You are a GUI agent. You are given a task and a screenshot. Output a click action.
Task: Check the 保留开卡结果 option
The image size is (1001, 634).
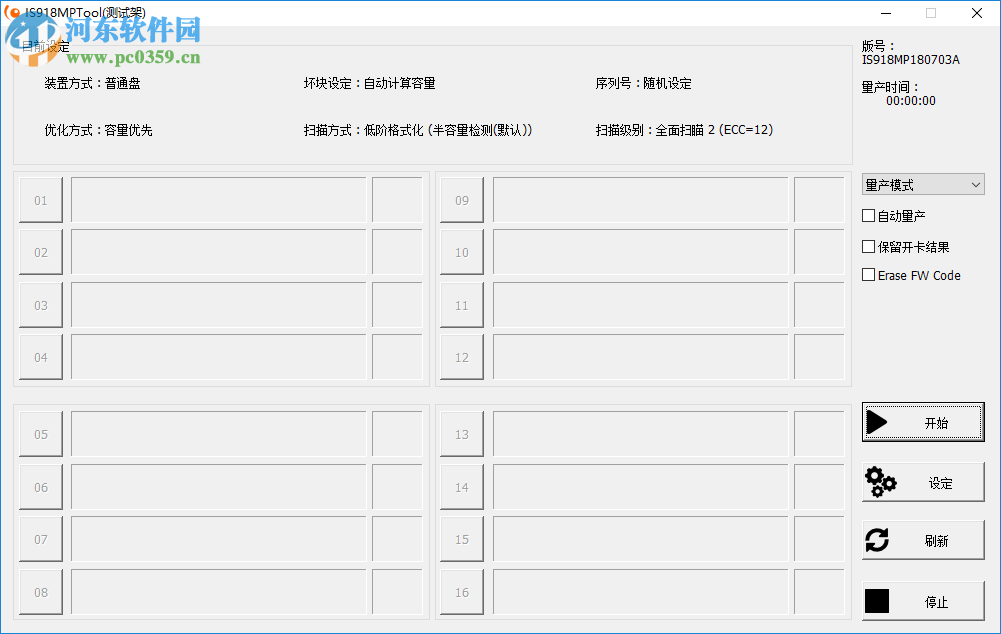[x=868, y=246]
